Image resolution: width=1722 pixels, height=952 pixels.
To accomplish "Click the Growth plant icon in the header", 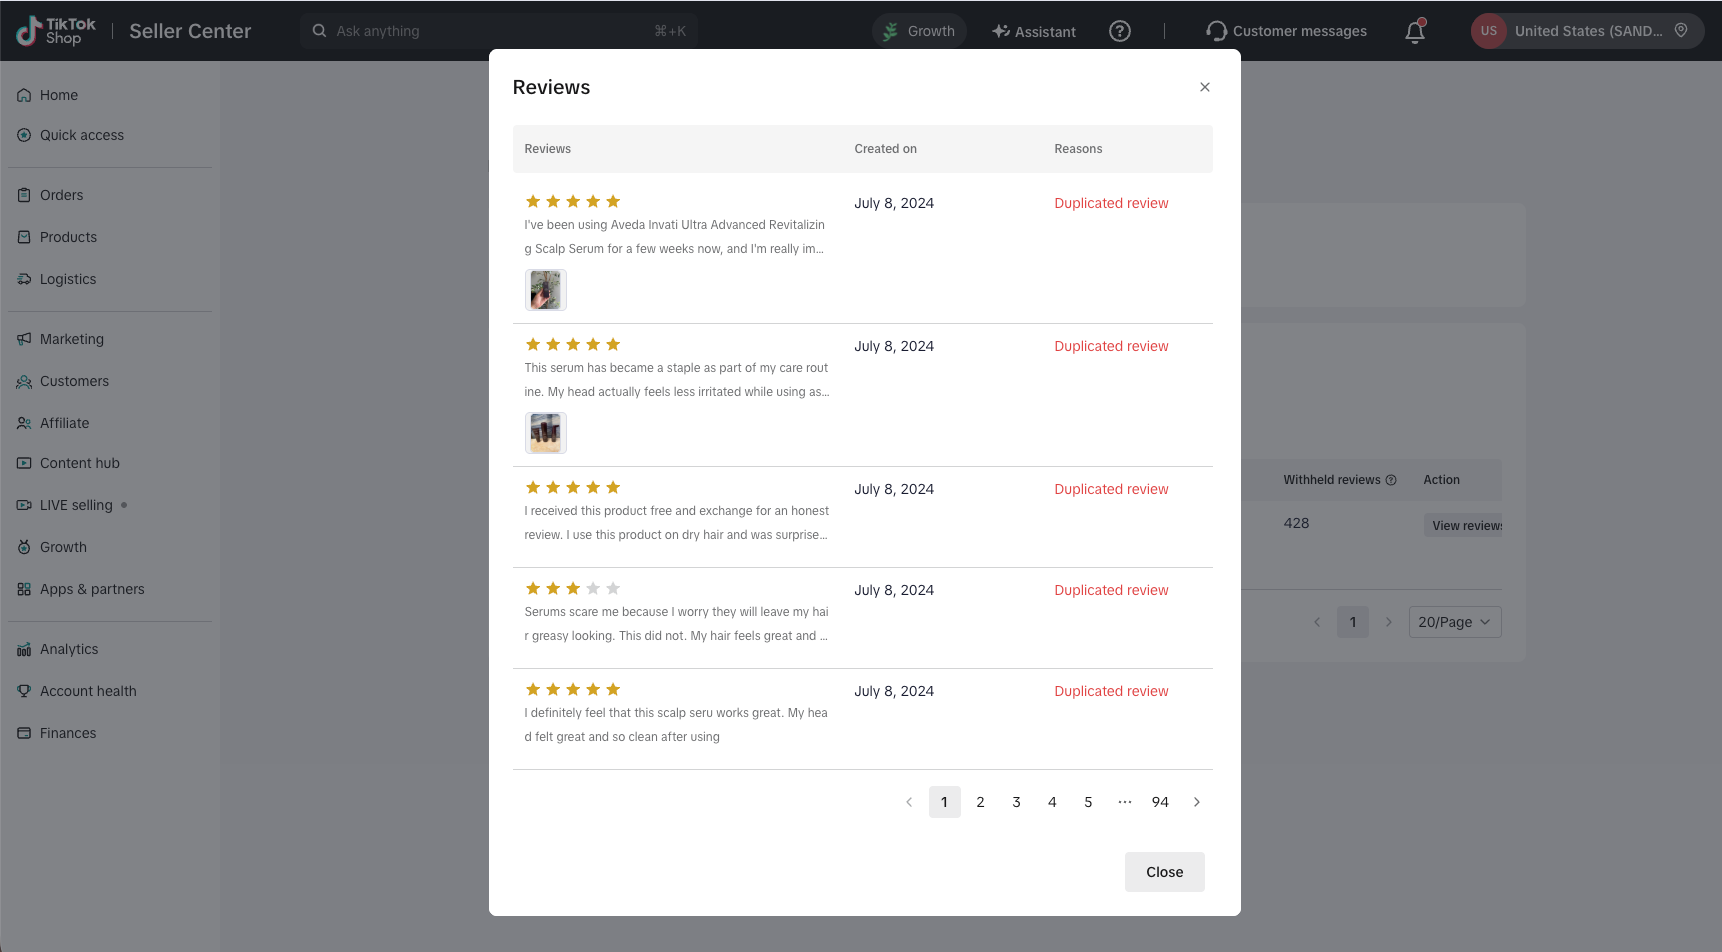I will tap(890, 31).
